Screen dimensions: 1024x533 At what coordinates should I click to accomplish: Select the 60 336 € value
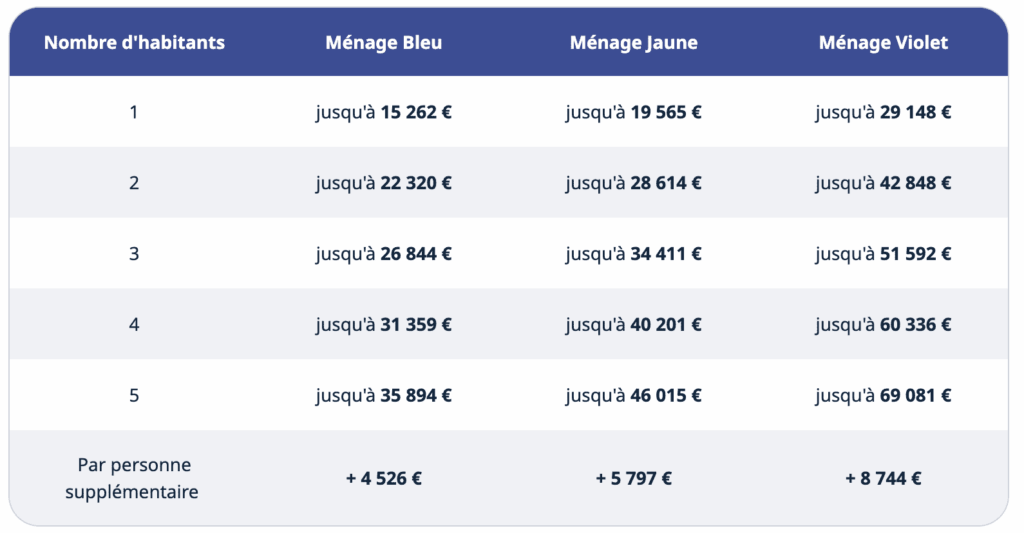(x=915, y=324)
